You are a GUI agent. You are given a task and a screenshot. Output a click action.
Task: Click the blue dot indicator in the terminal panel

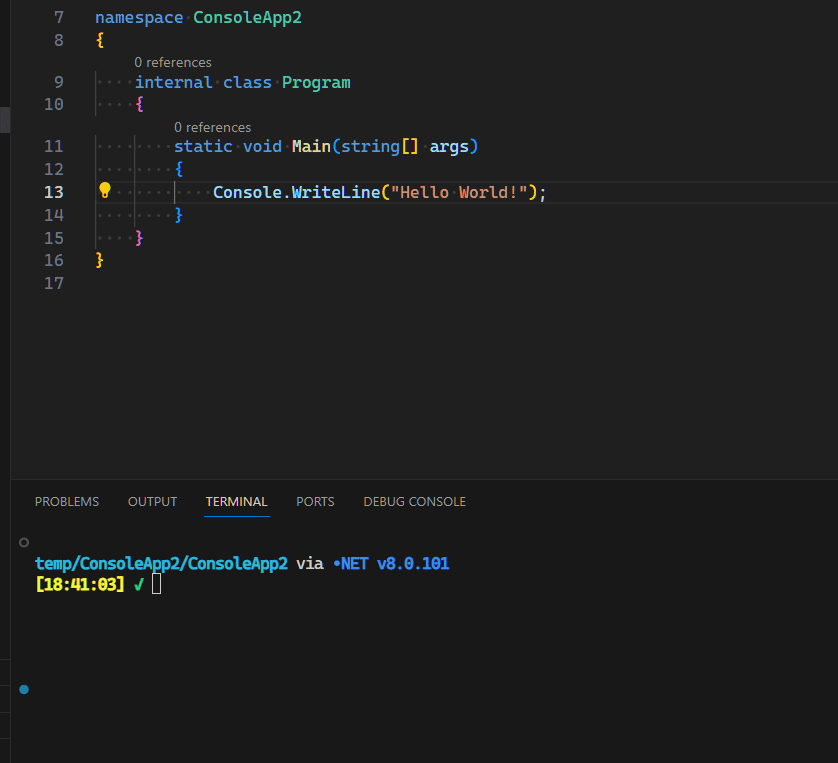pos(23,689)
